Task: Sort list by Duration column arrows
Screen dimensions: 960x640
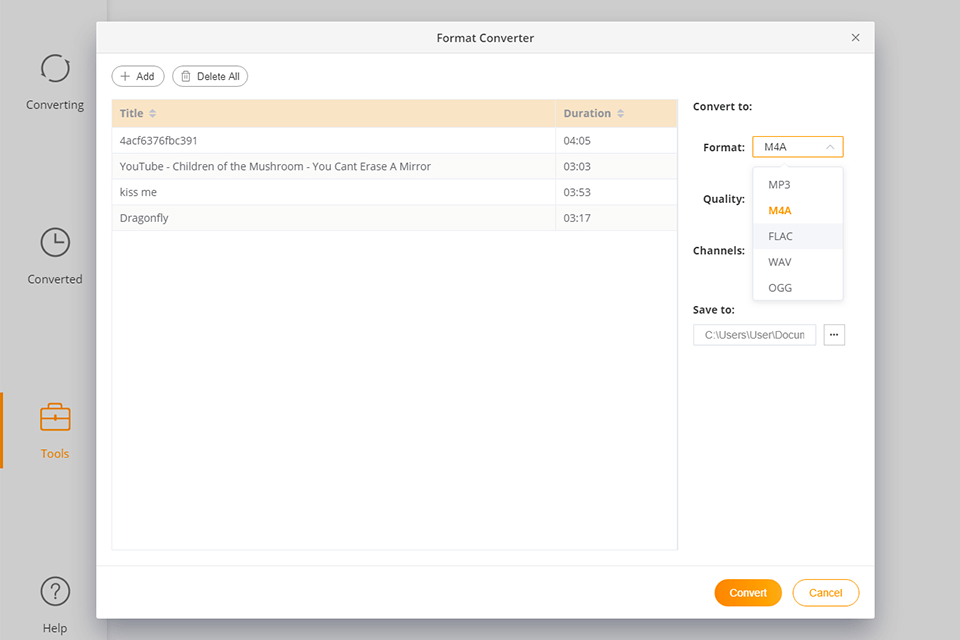Action: 621,114
